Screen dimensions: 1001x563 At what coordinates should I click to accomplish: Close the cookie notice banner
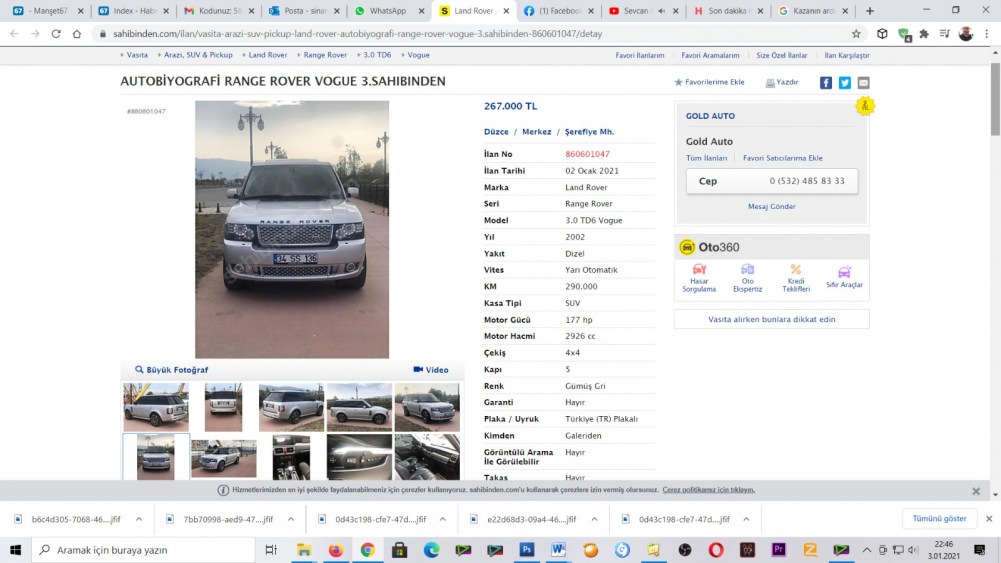[976, 491]
